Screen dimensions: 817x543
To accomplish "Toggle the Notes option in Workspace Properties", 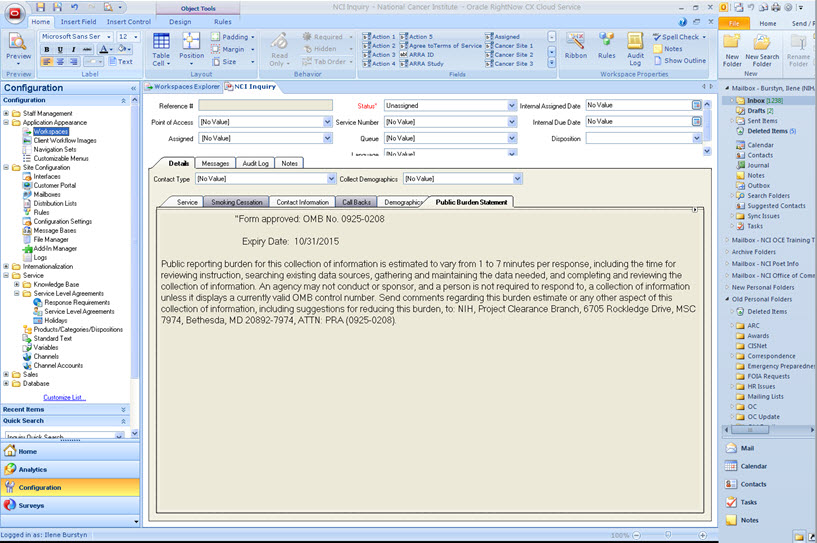I will [672, 49].
